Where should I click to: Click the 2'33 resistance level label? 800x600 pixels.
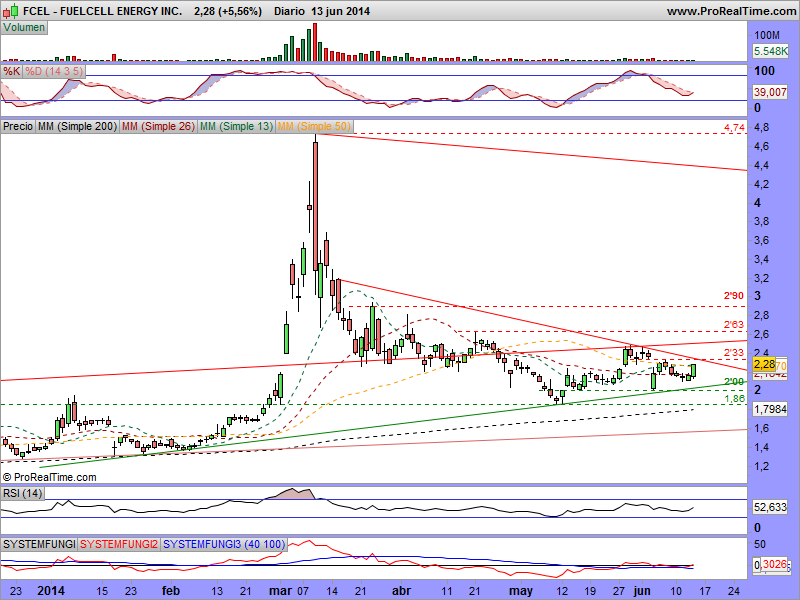734,353
